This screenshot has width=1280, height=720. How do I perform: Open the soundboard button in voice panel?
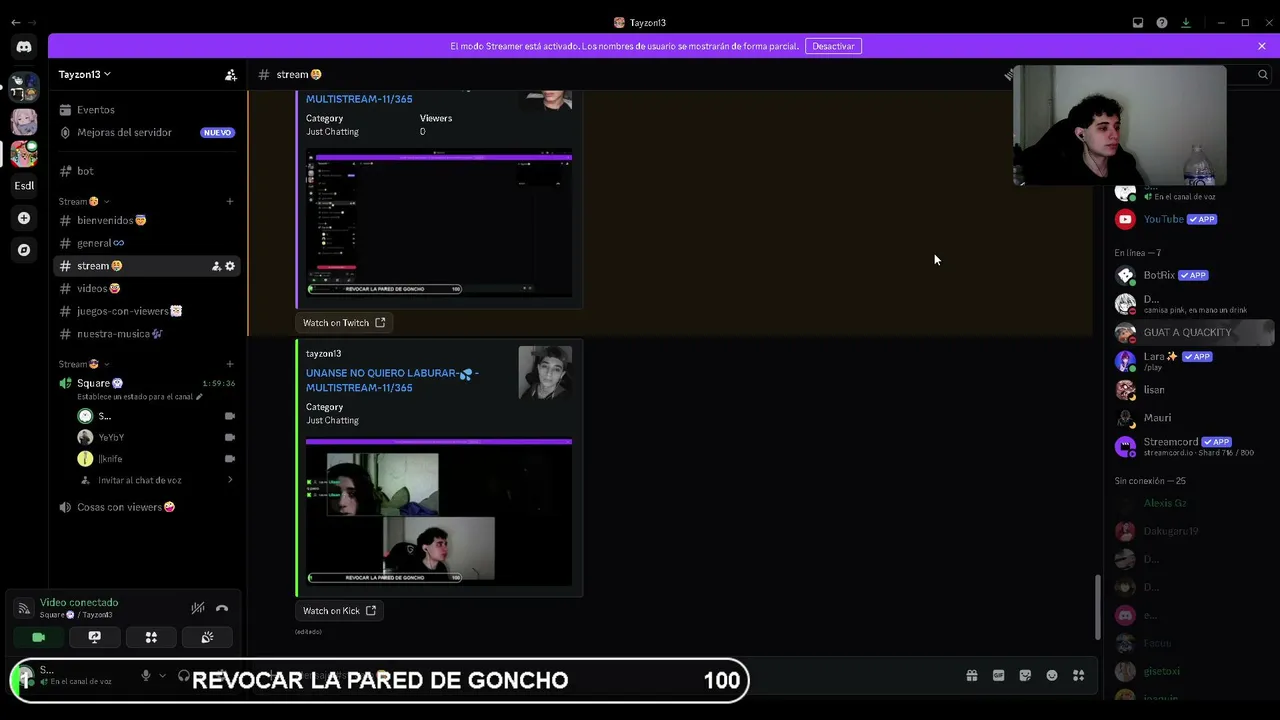pyautogui.click(x=207, y=637)
